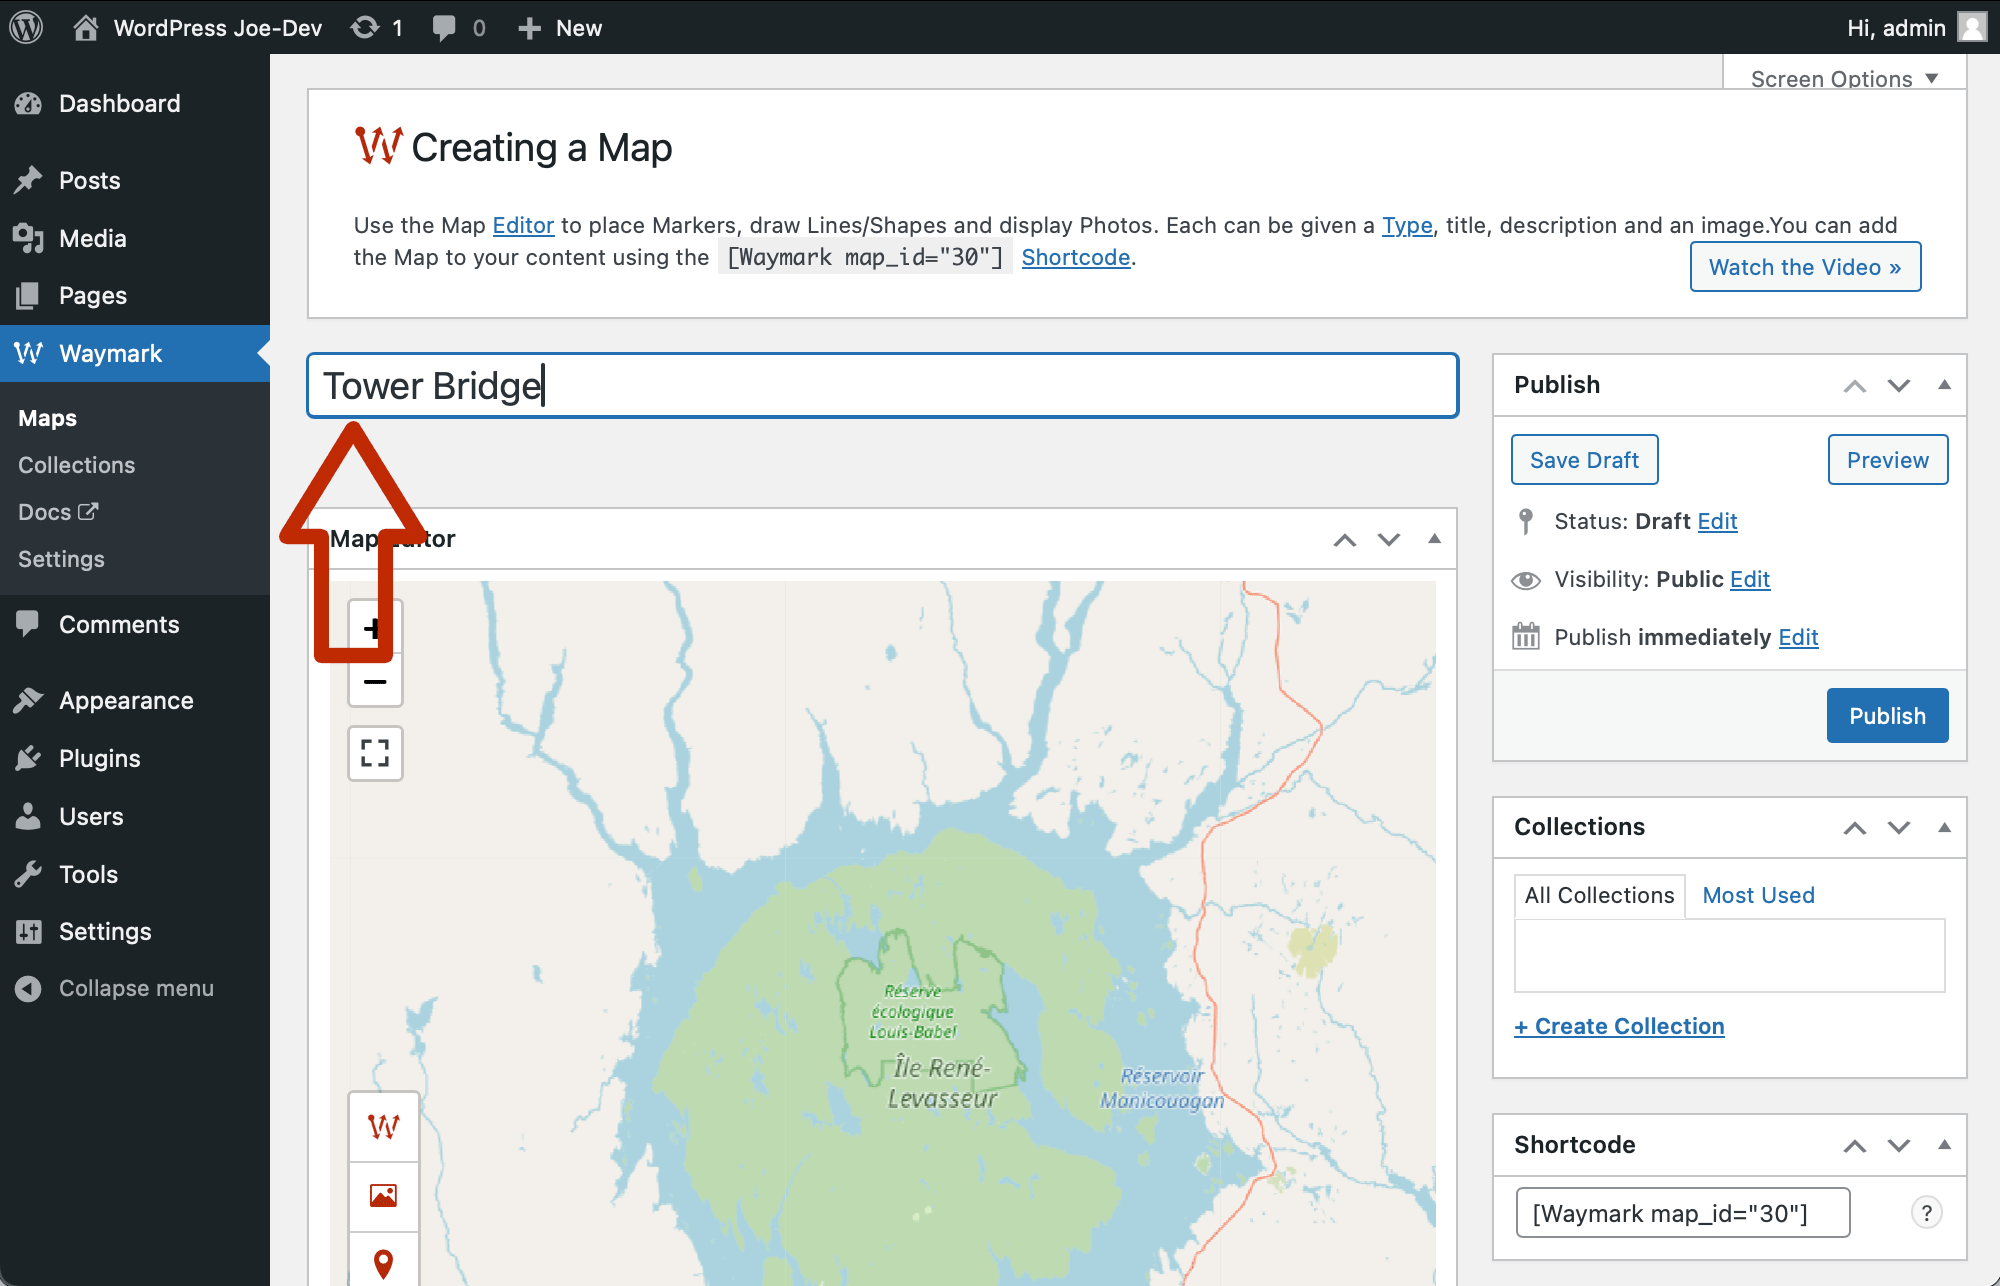Edit the visibility setting of the map
Image resolution: width=2000 pixels, height=1286 pixels.
click(x=1748, y=579)
